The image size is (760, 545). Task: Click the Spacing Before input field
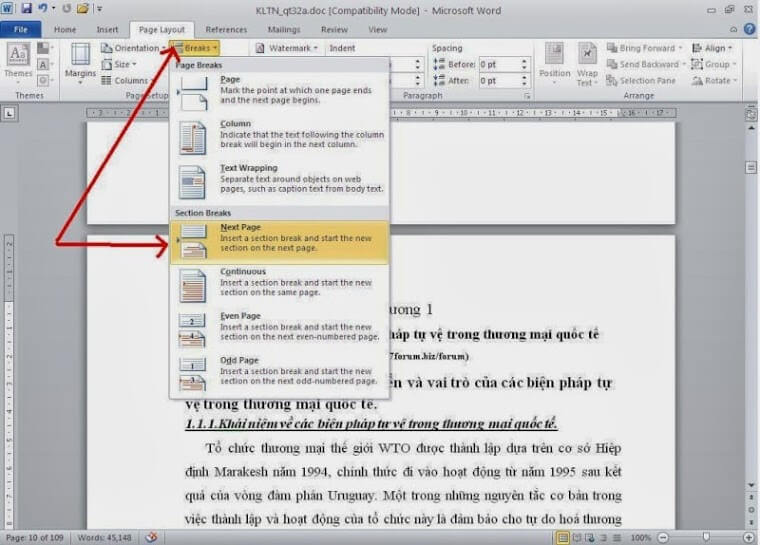coord(500,64)
